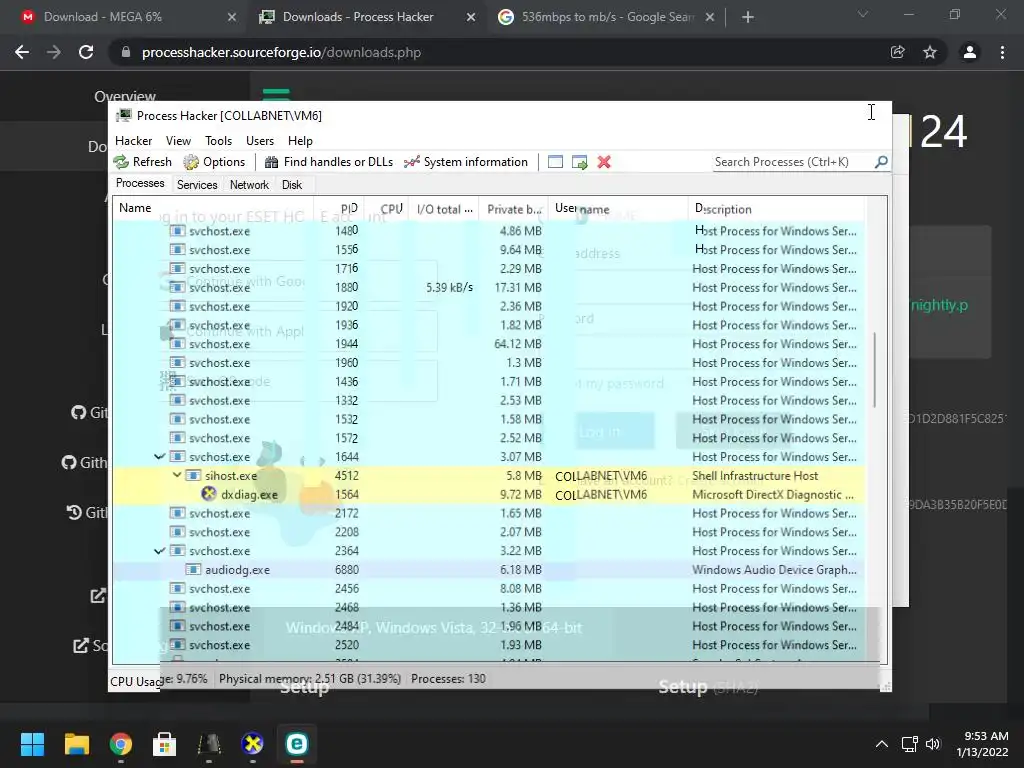
Task: Sort by the I/O total column header
Action: coord(444,208)
